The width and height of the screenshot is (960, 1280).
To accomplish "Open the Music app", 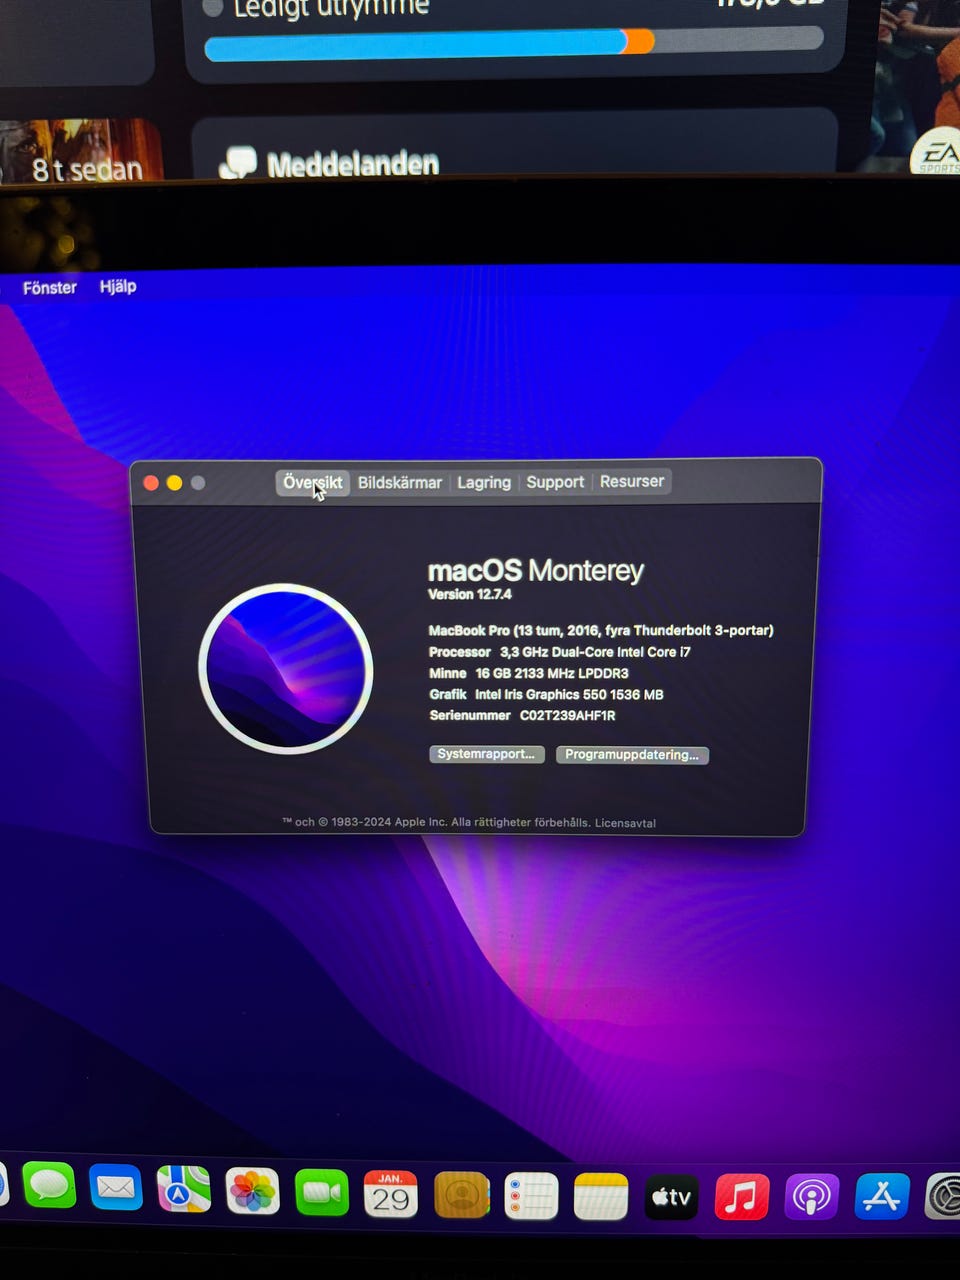I will (x=741, y=1197).
